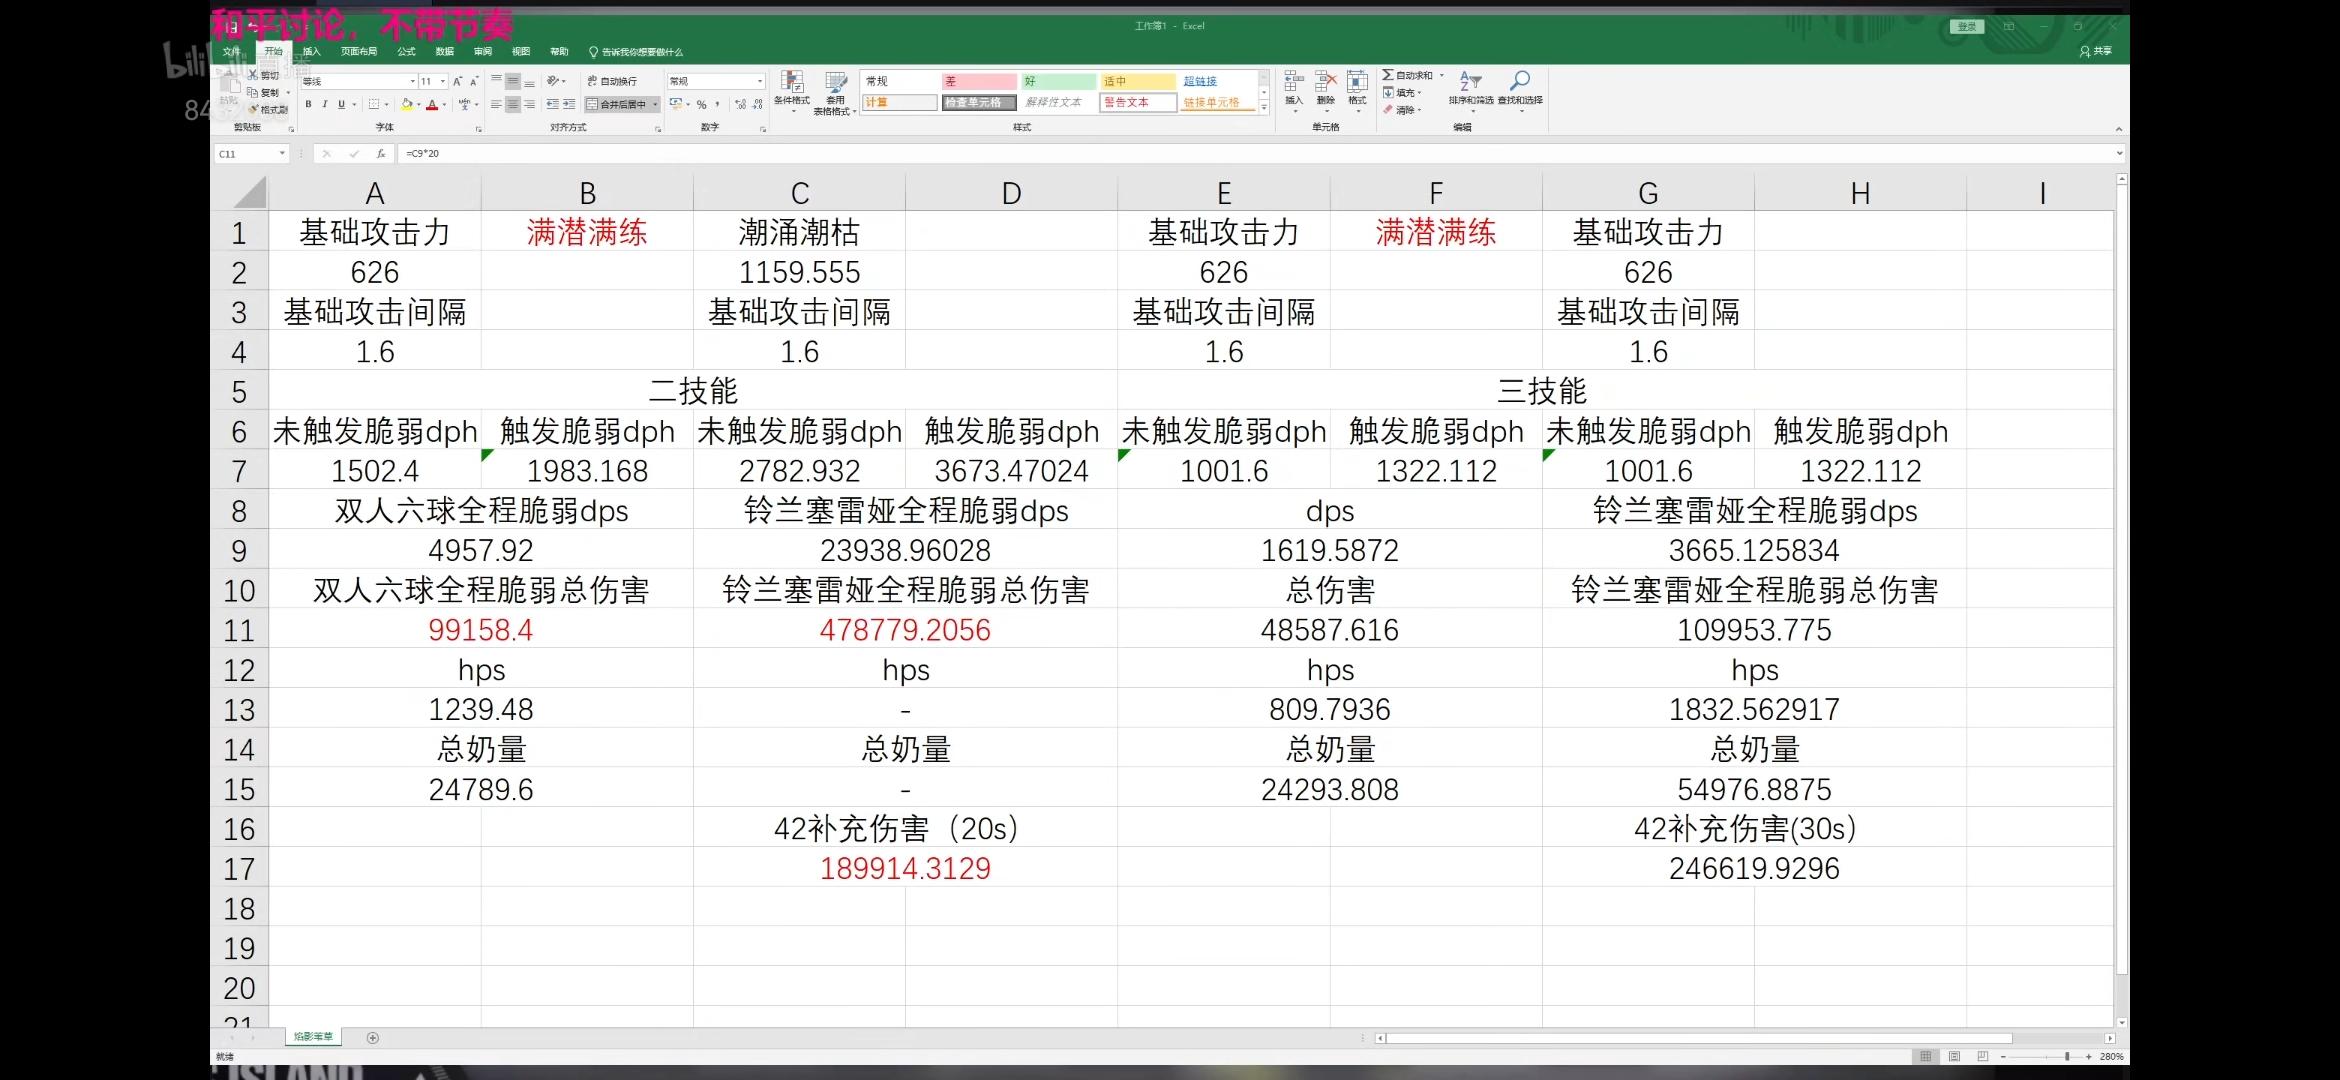Toggle Wrap Text (自动换行)
Viewport: 2340px width, 1080px height.
612,81
